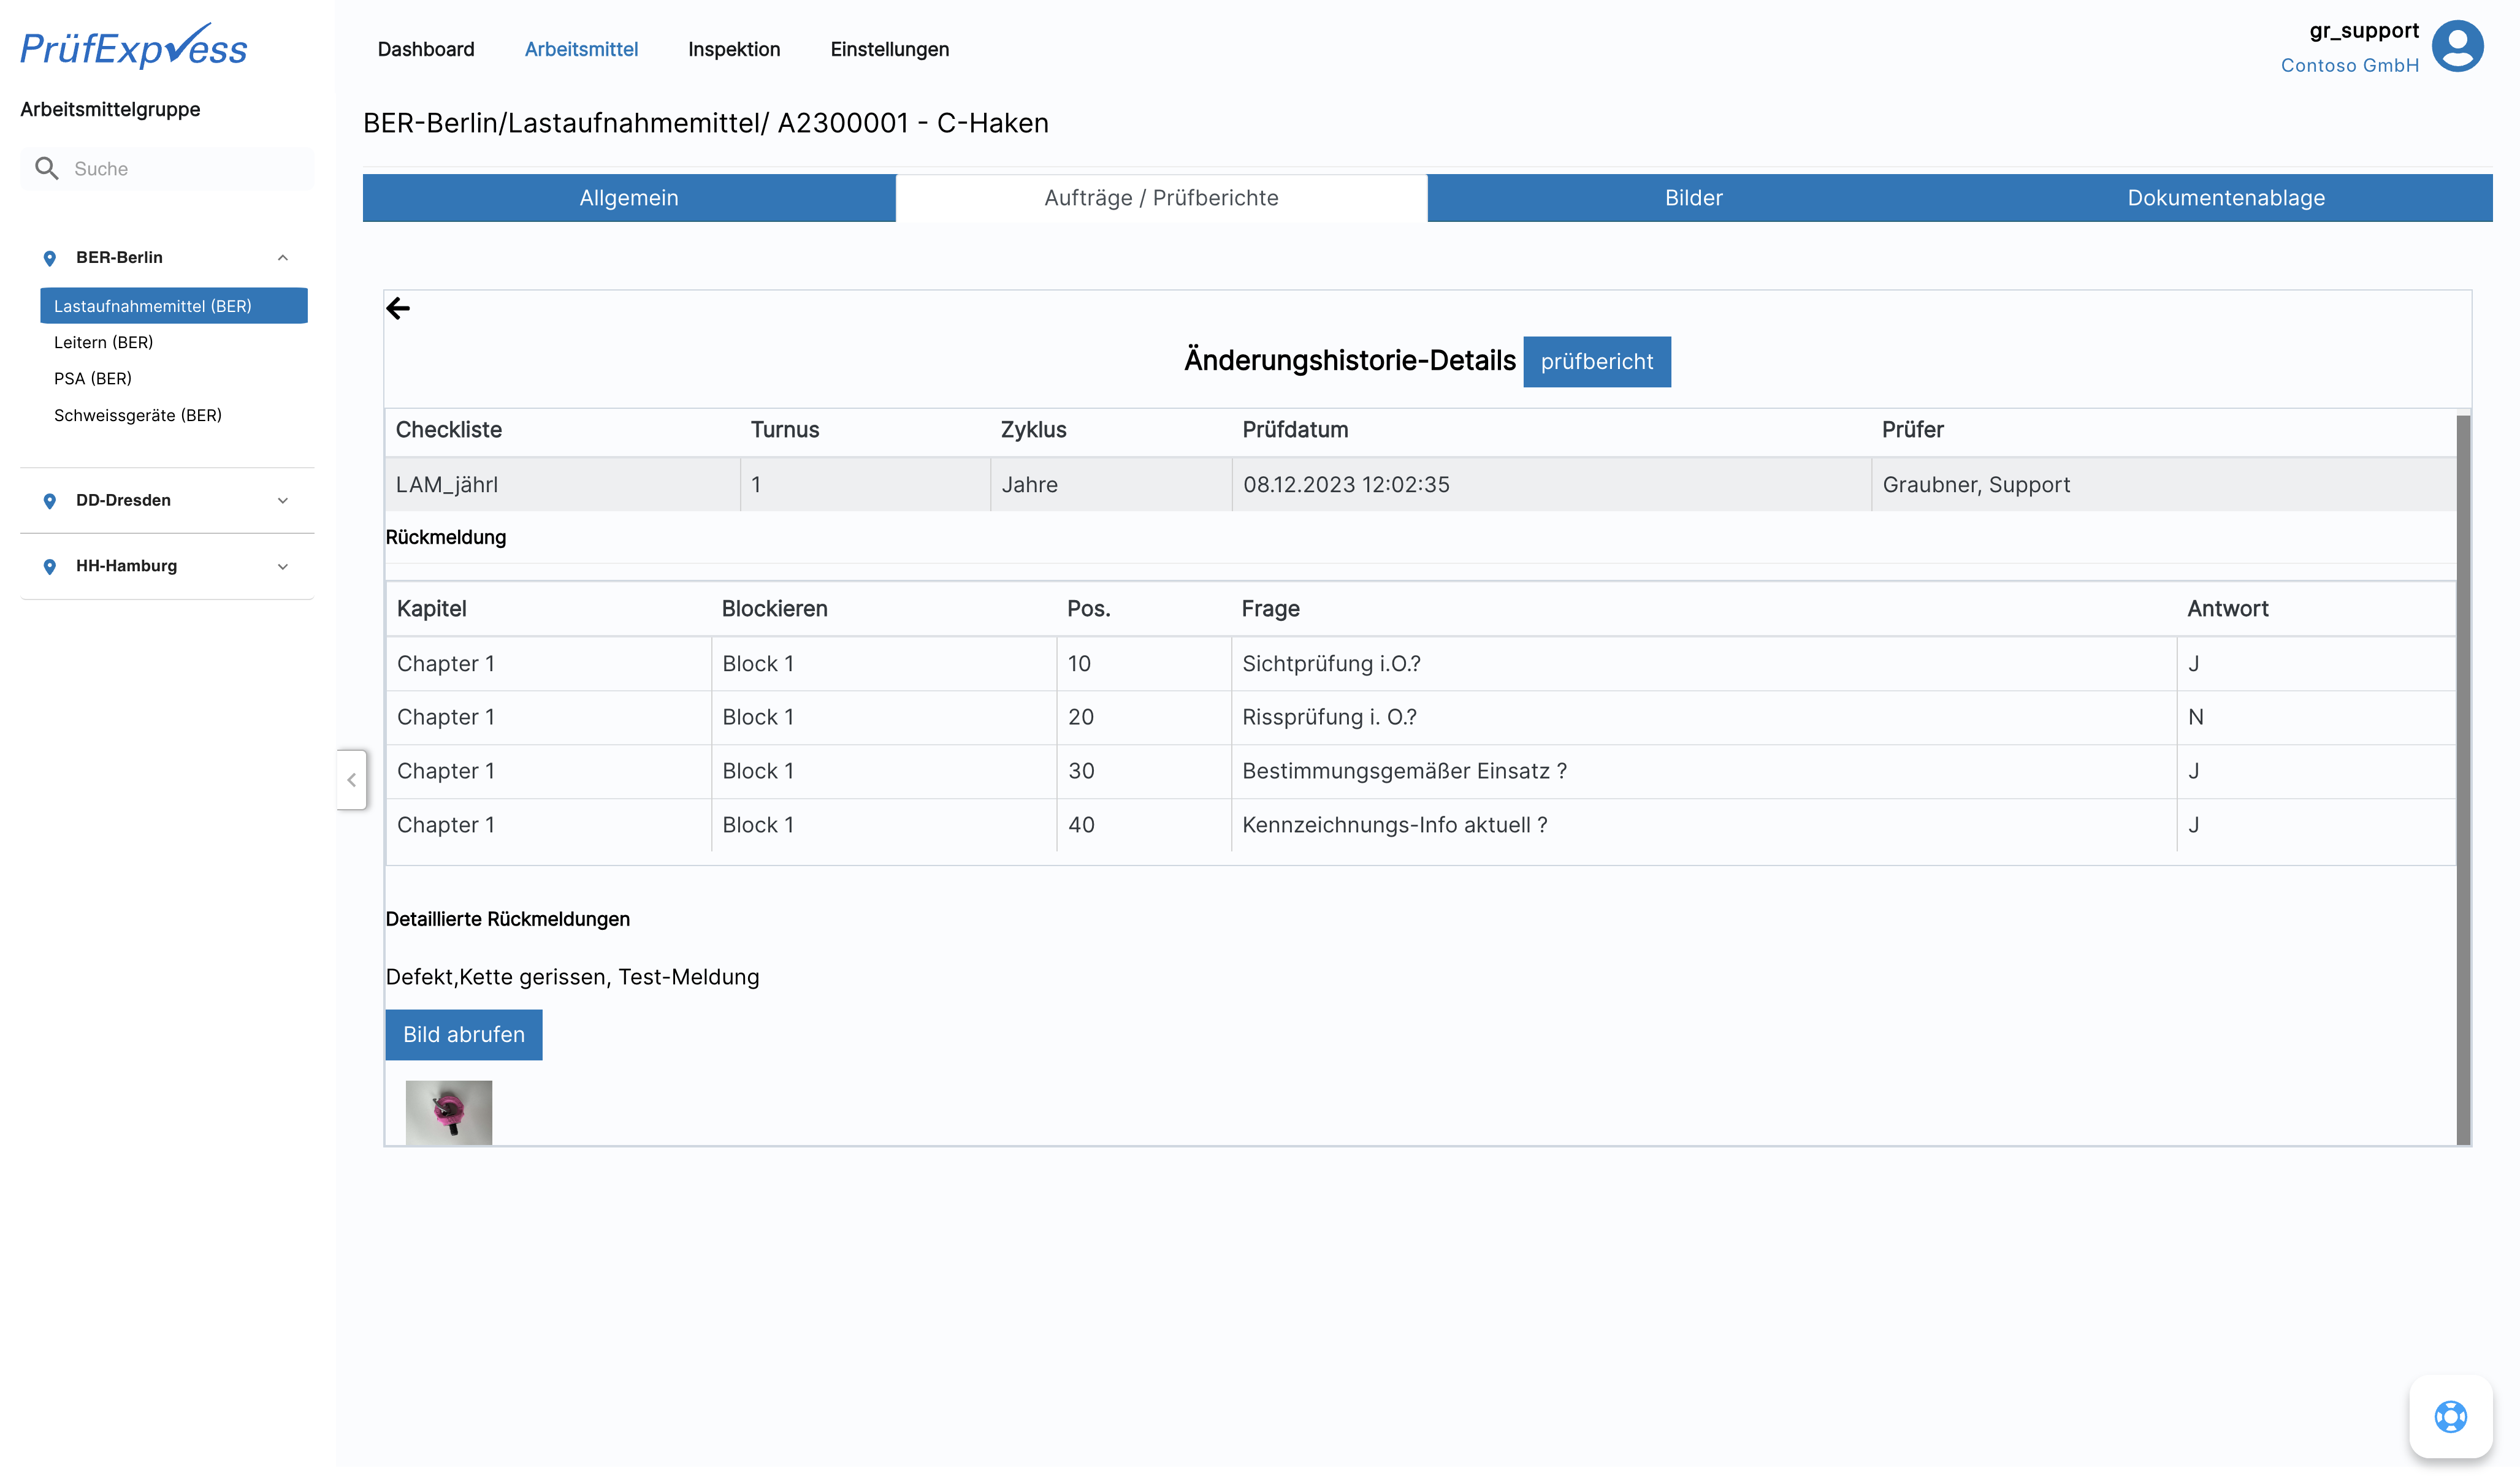Open the Inspektion menu
Image resolution: width=2520 pixels, height=1476 pixels.
pyautogui.click(x=733, y=49)
